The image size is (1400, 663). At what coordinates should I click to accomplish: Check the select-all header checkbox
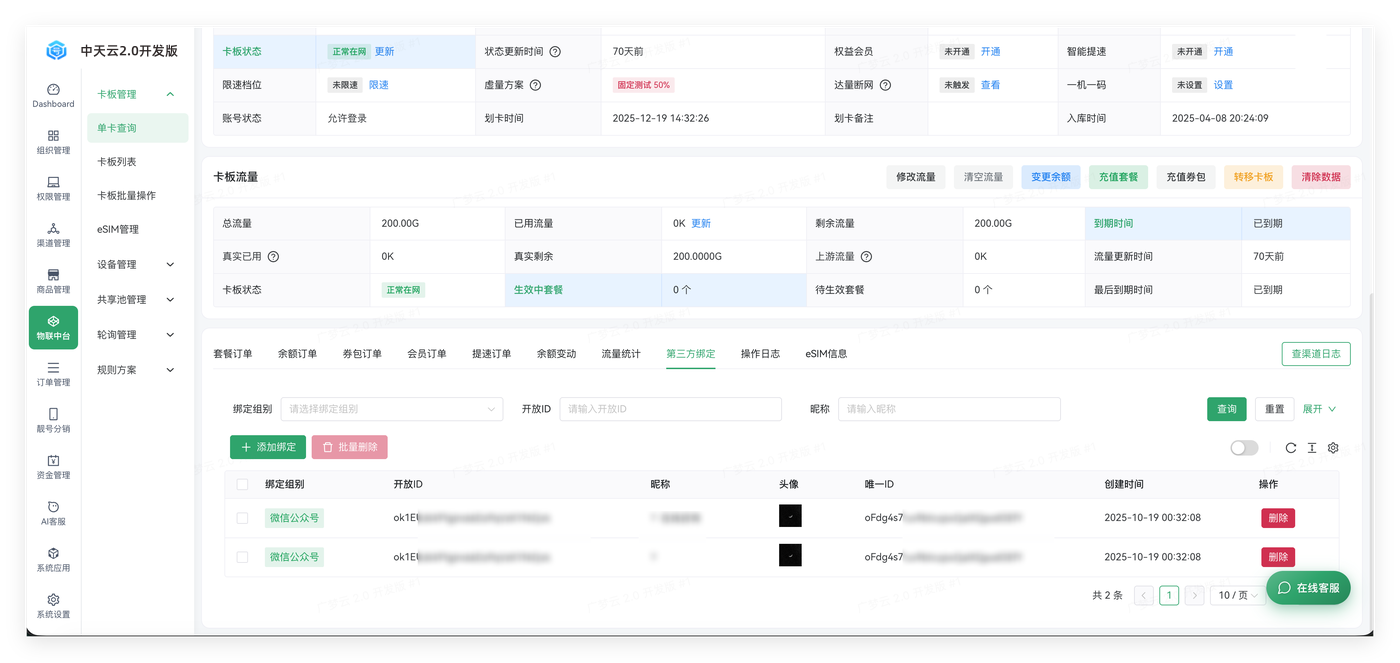[x=242, y=484]
